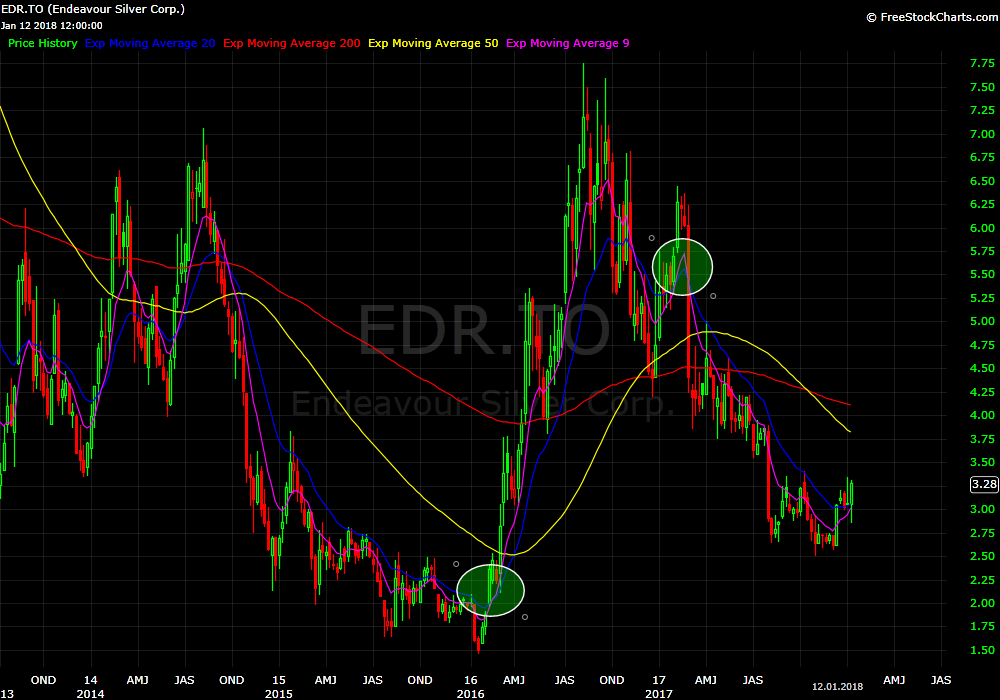Open the FreeStockCharts.com copyright text
The height and width of the screenshot is (700, 1000).
point(932,17)
